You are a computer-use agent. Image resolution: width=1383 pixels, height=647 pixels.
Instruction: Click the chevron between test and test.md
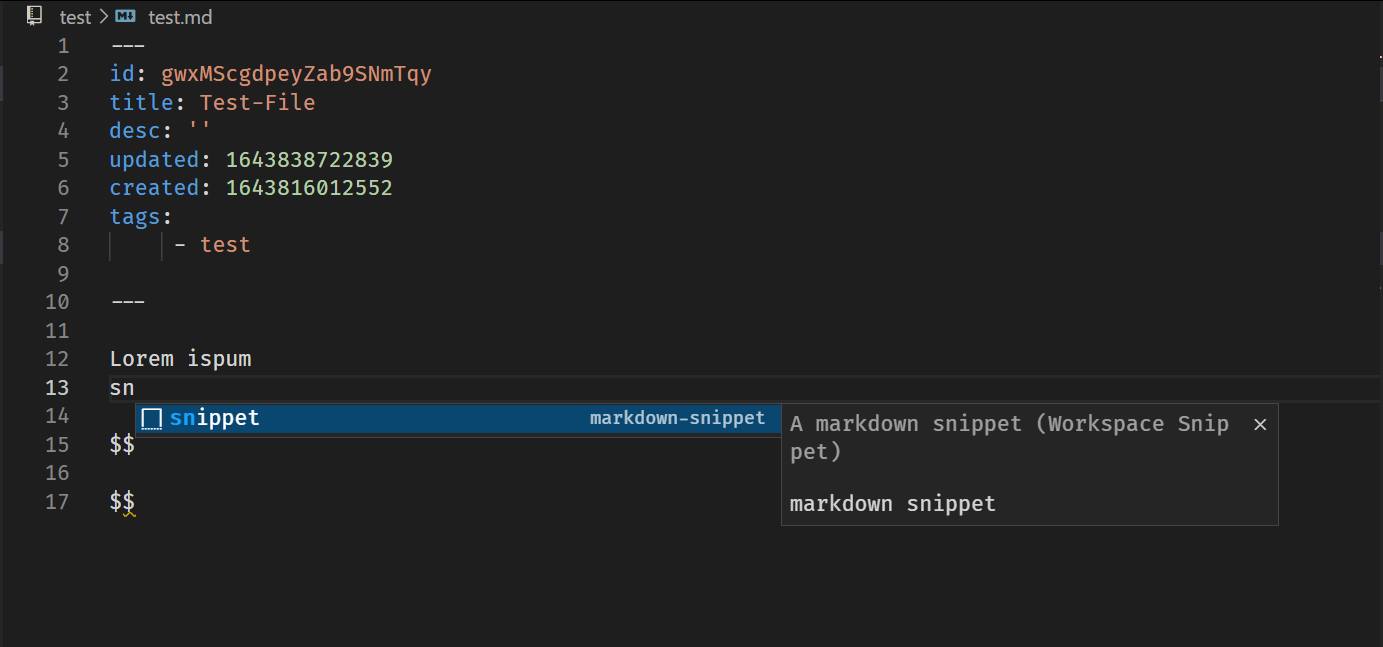[x=102, y=16]
